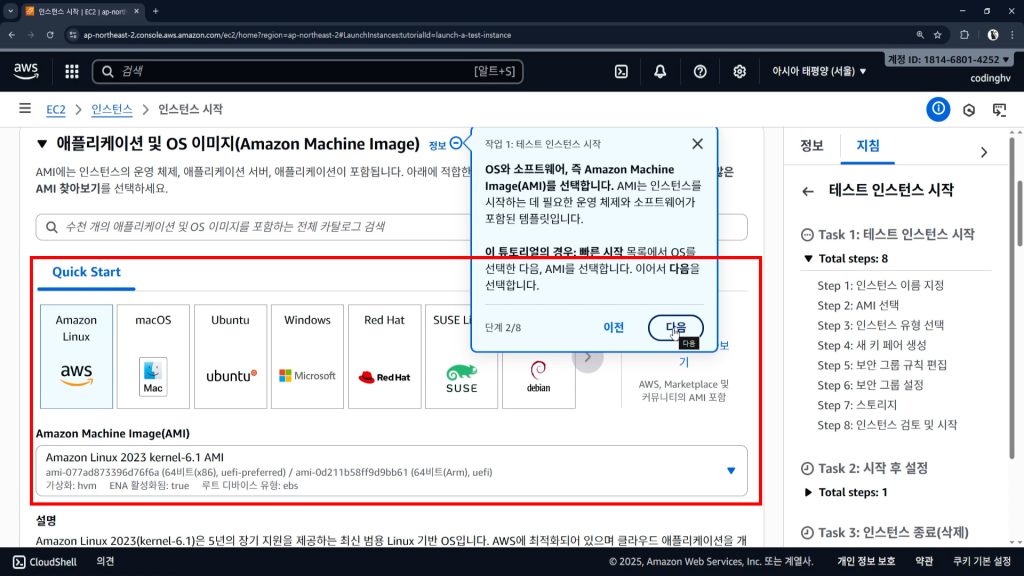Open the settings gear in AWS header

(x=739, y=71)
